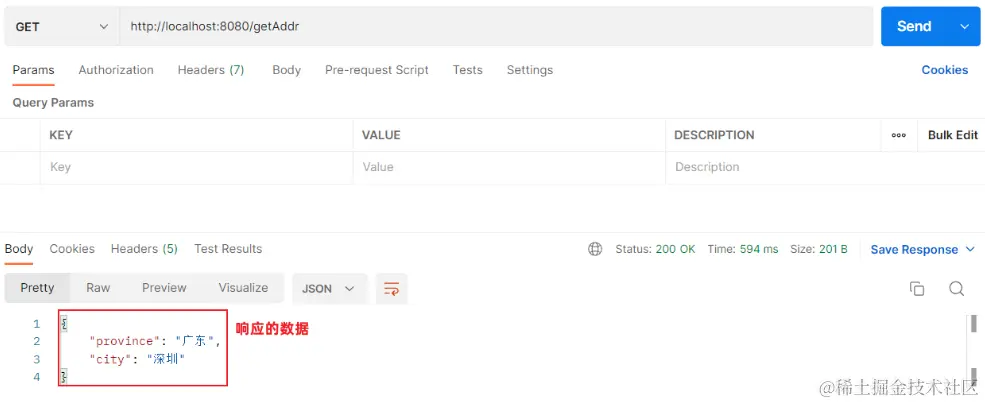Select the Pretty view
Viewport: 985px width, 404px height.
(x=37, y=288)
